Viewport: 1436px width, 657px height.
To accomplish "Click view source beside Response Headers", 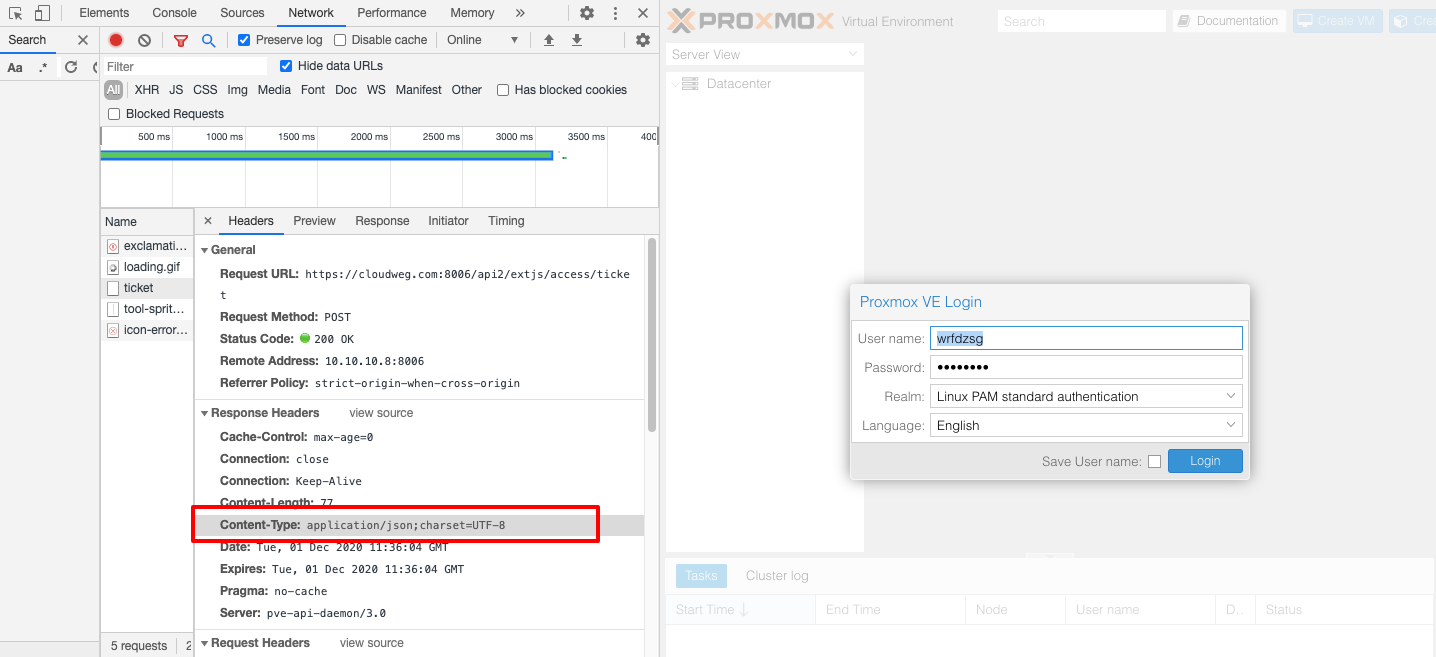I will 381,413.
